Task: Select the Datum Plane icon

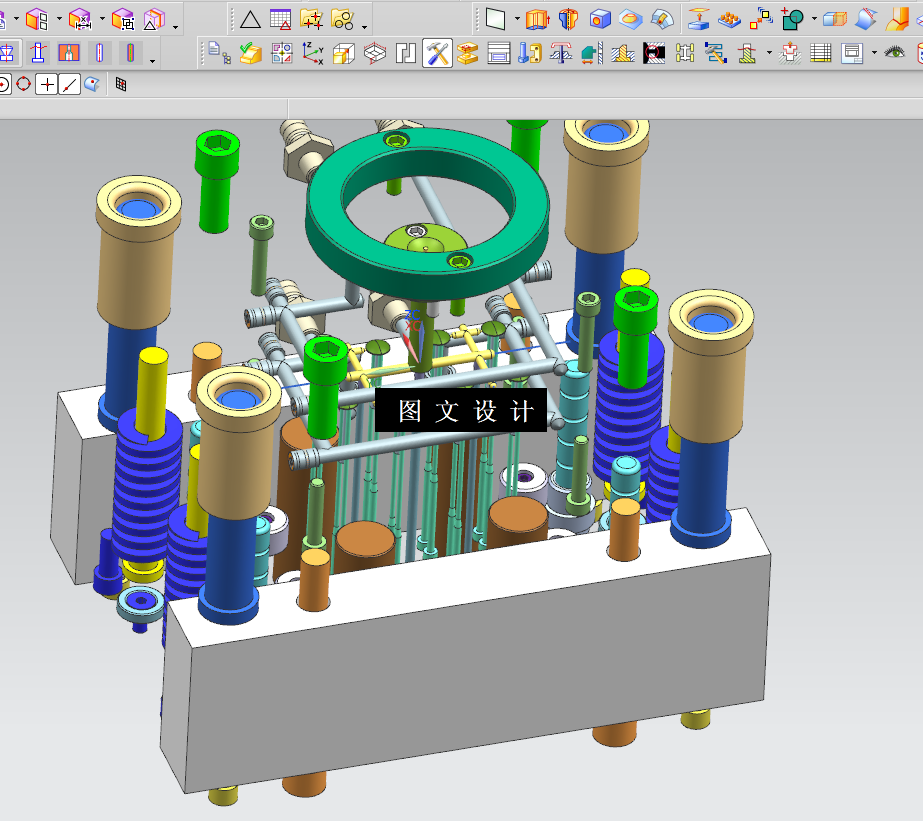Action: (x=496, y=19)
